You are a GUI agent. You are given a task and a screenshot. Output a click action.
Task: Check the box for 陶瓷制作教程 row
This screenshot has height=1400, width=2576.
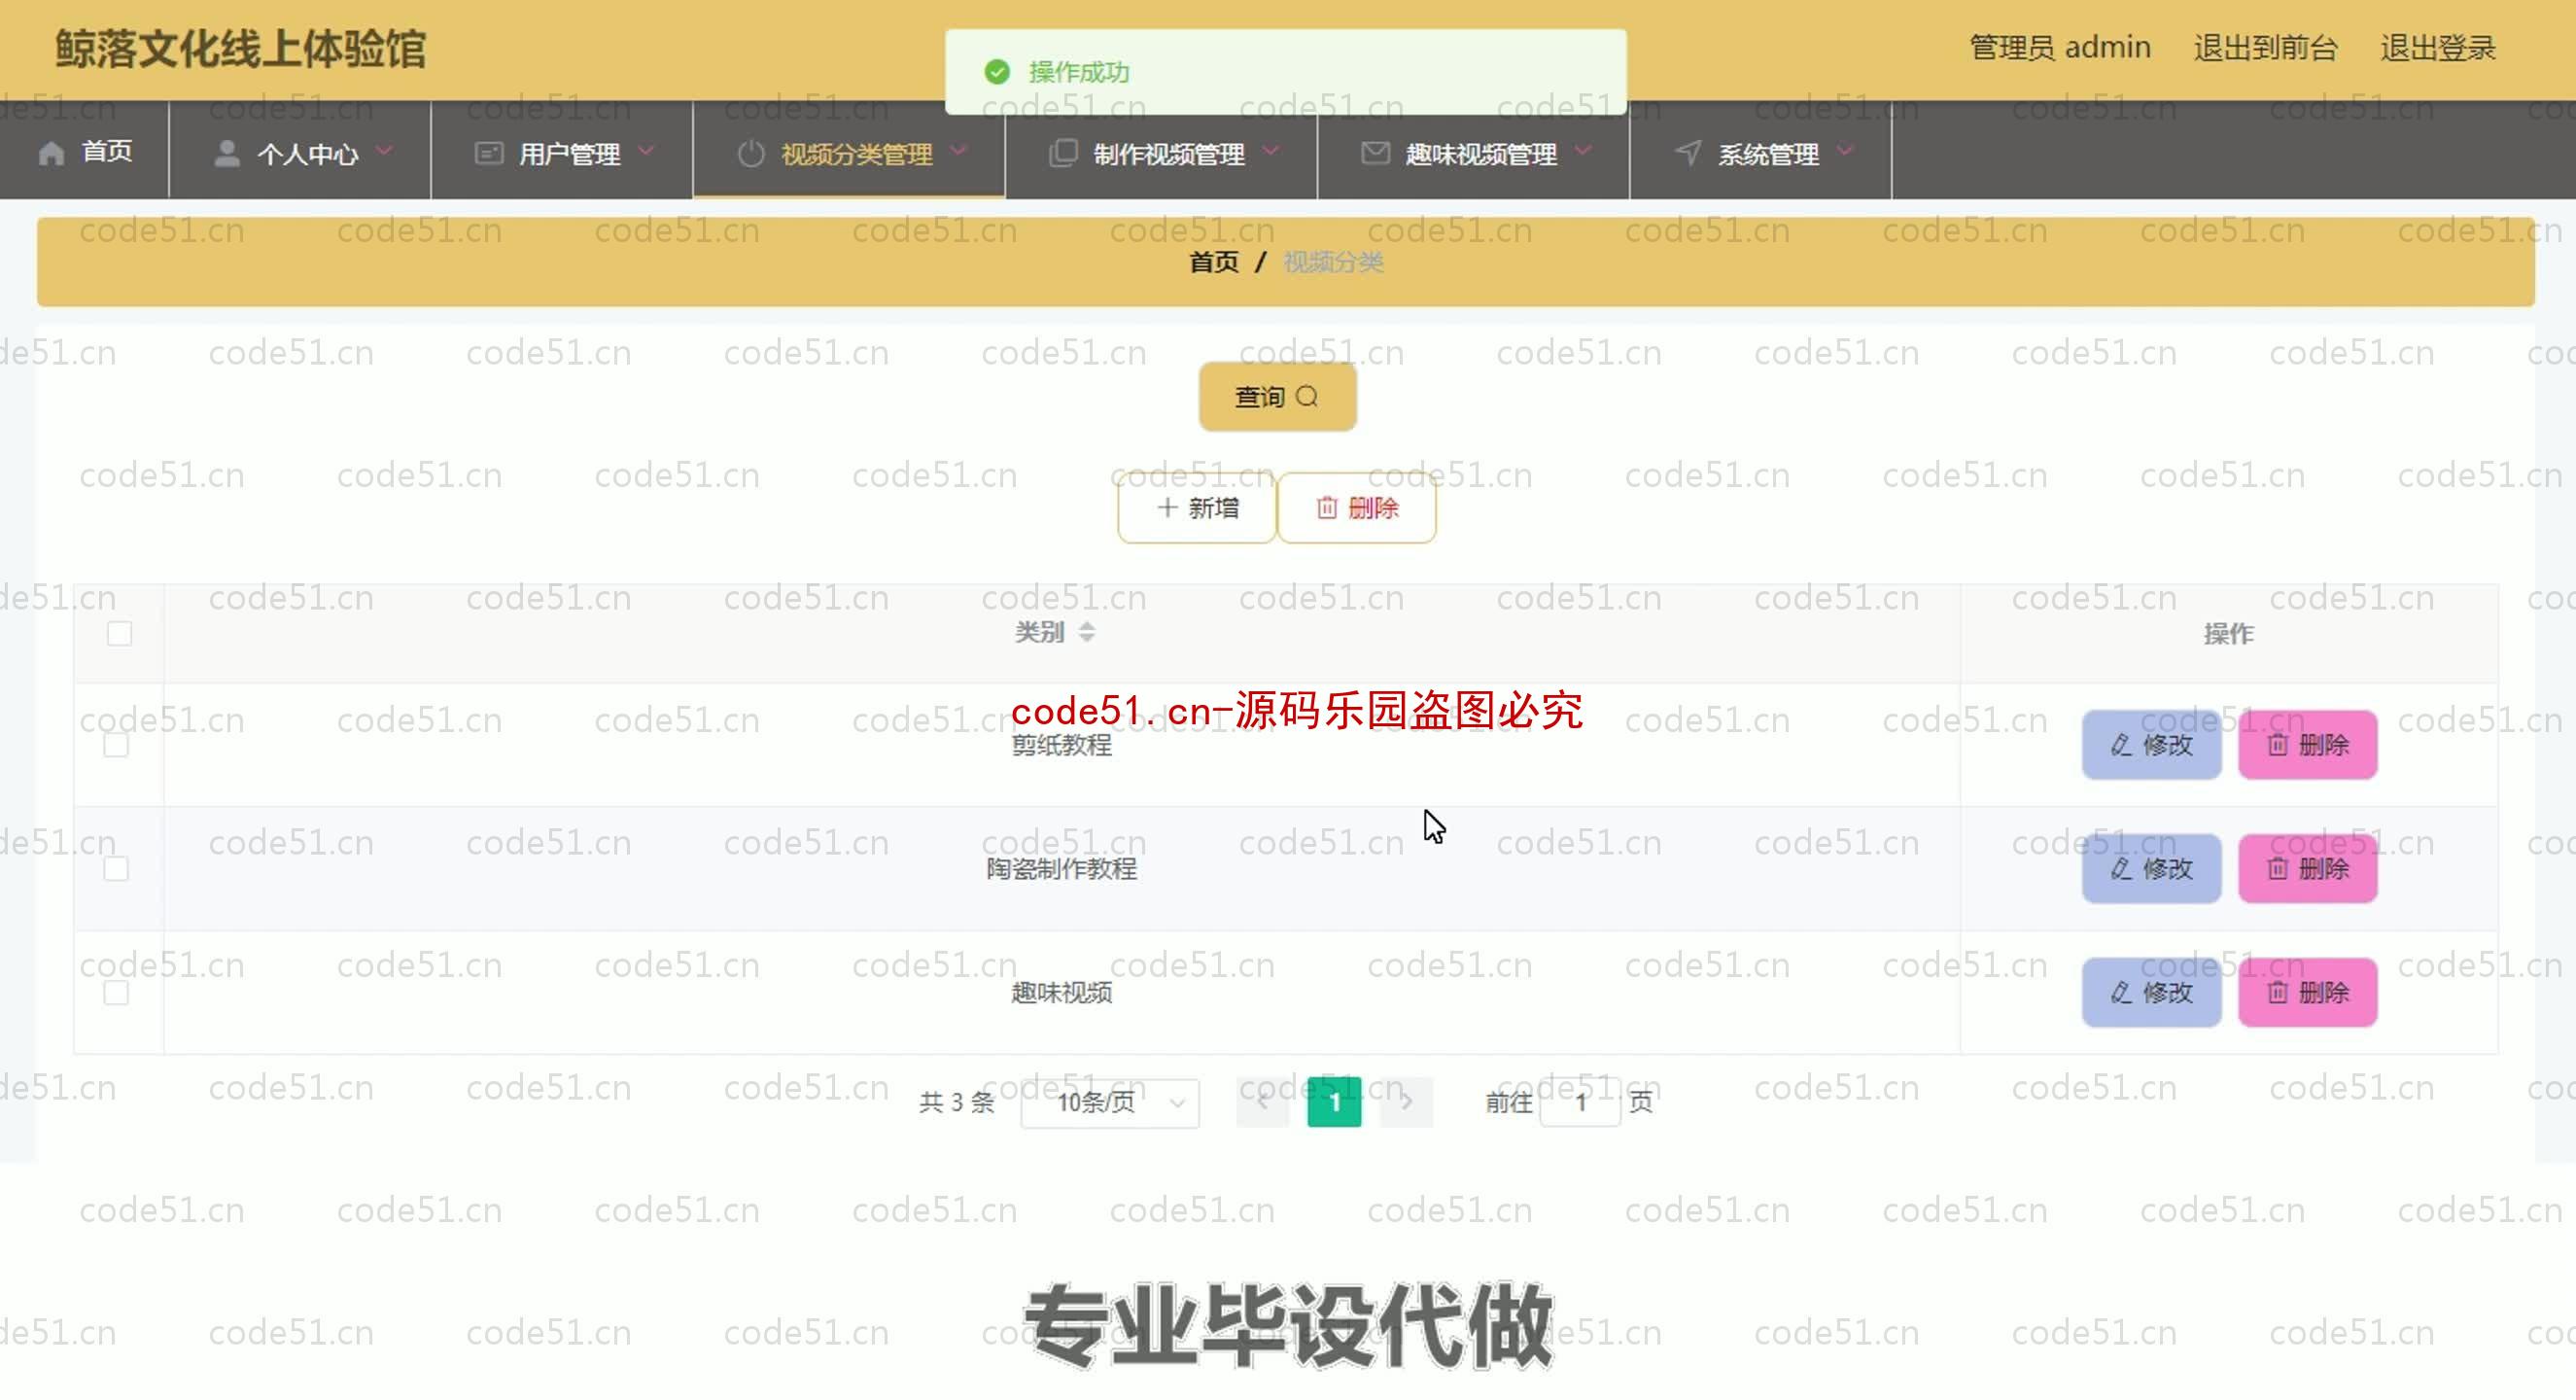click(x=116, y=868)
